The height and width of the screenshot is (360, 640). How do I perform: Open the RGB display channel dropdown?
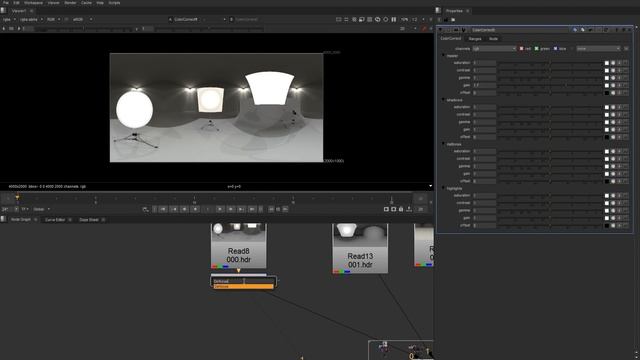point(53,19)
